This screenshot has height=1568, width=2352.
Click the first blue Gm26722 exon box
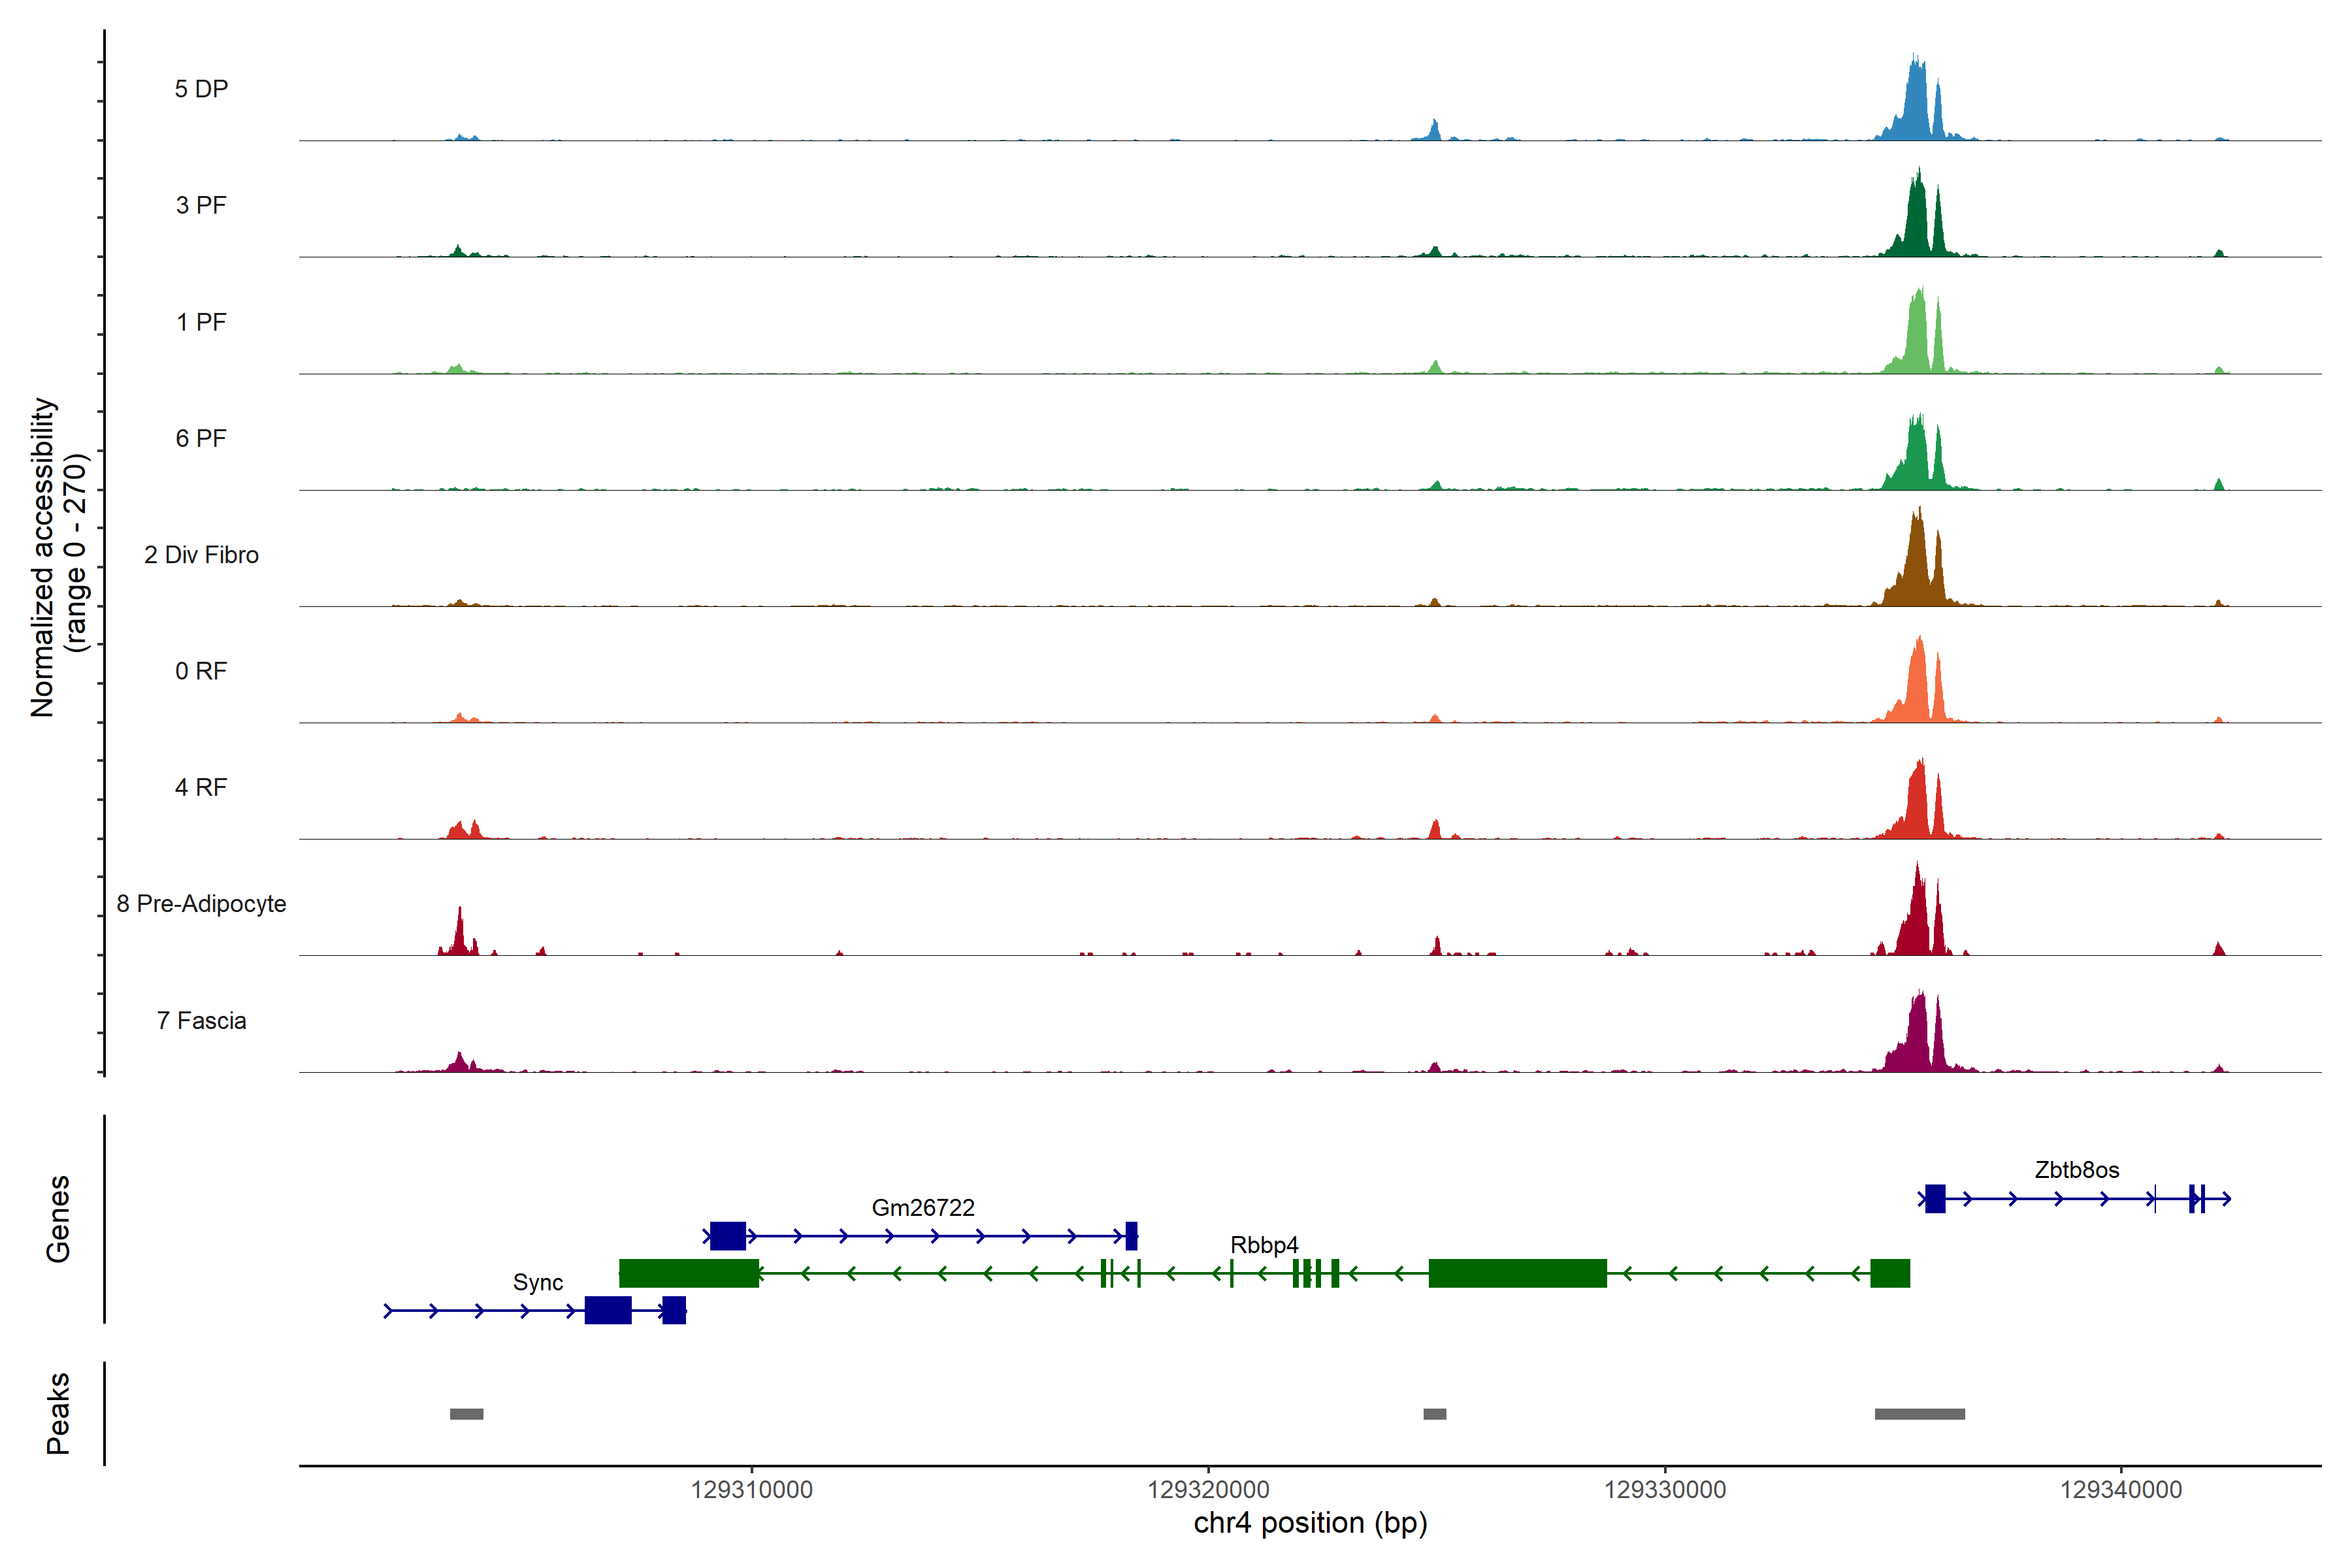(x=727, y=1236)
